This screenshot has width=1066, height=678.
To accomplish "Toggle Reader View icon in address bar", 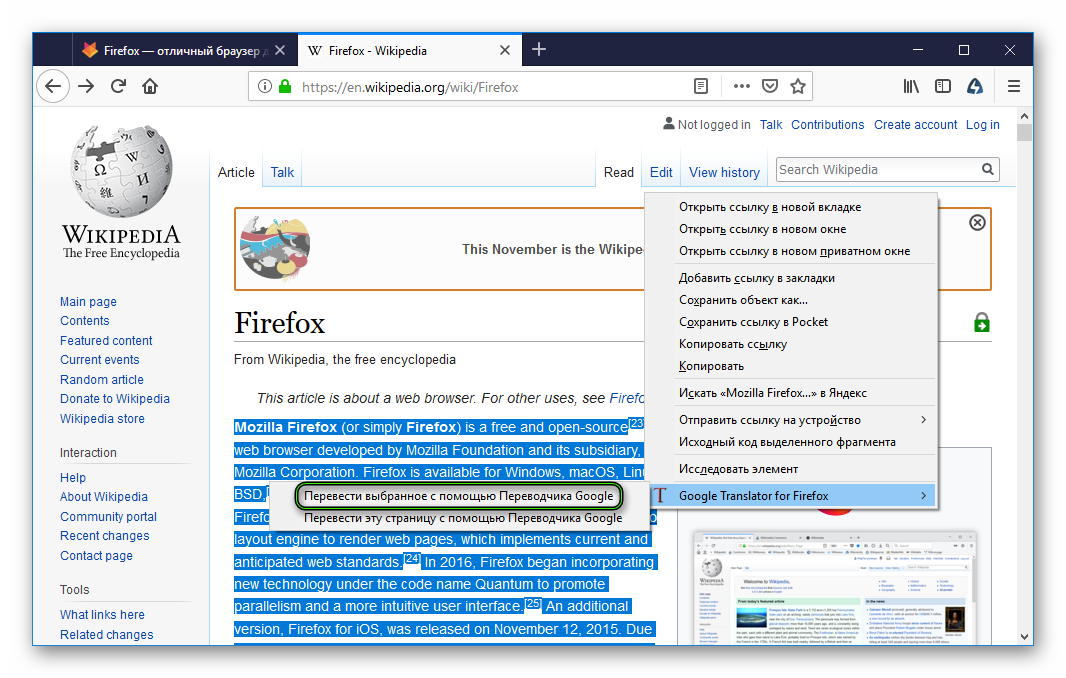I will [702, 87].
